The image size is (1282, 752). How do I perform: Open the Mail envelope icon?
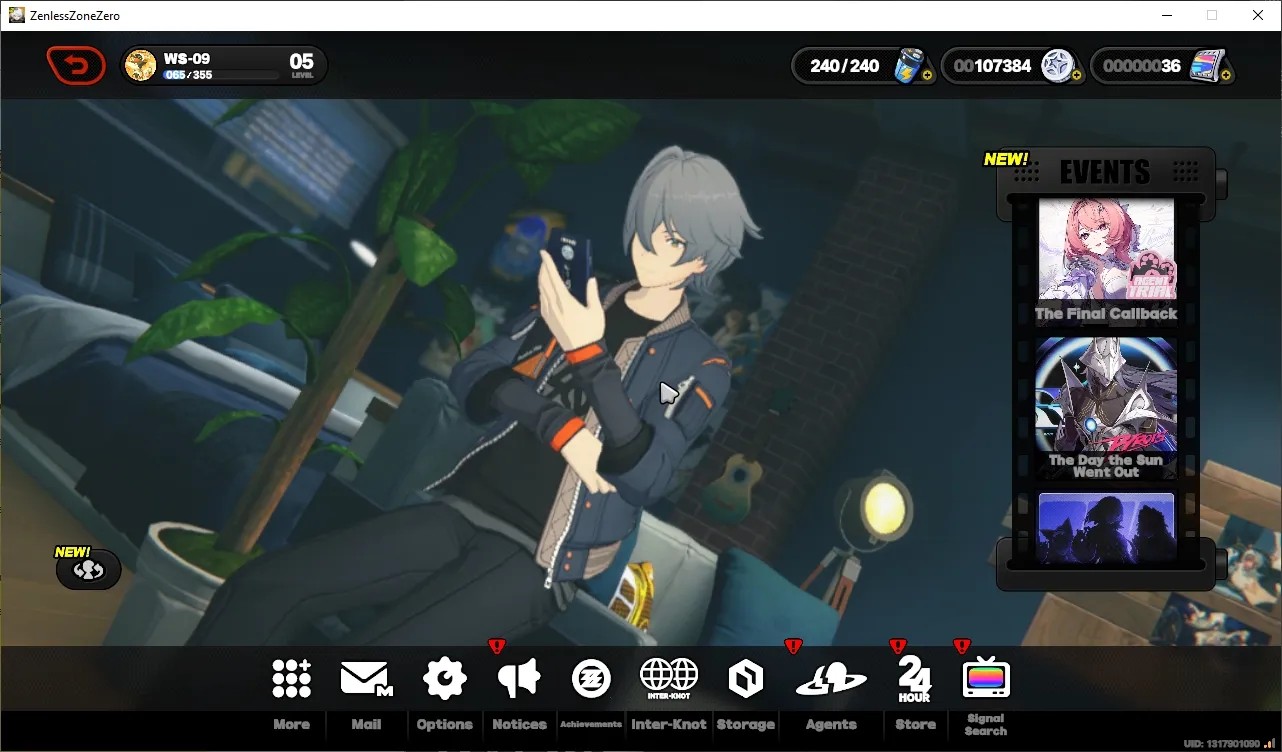(x=366, y=679)
